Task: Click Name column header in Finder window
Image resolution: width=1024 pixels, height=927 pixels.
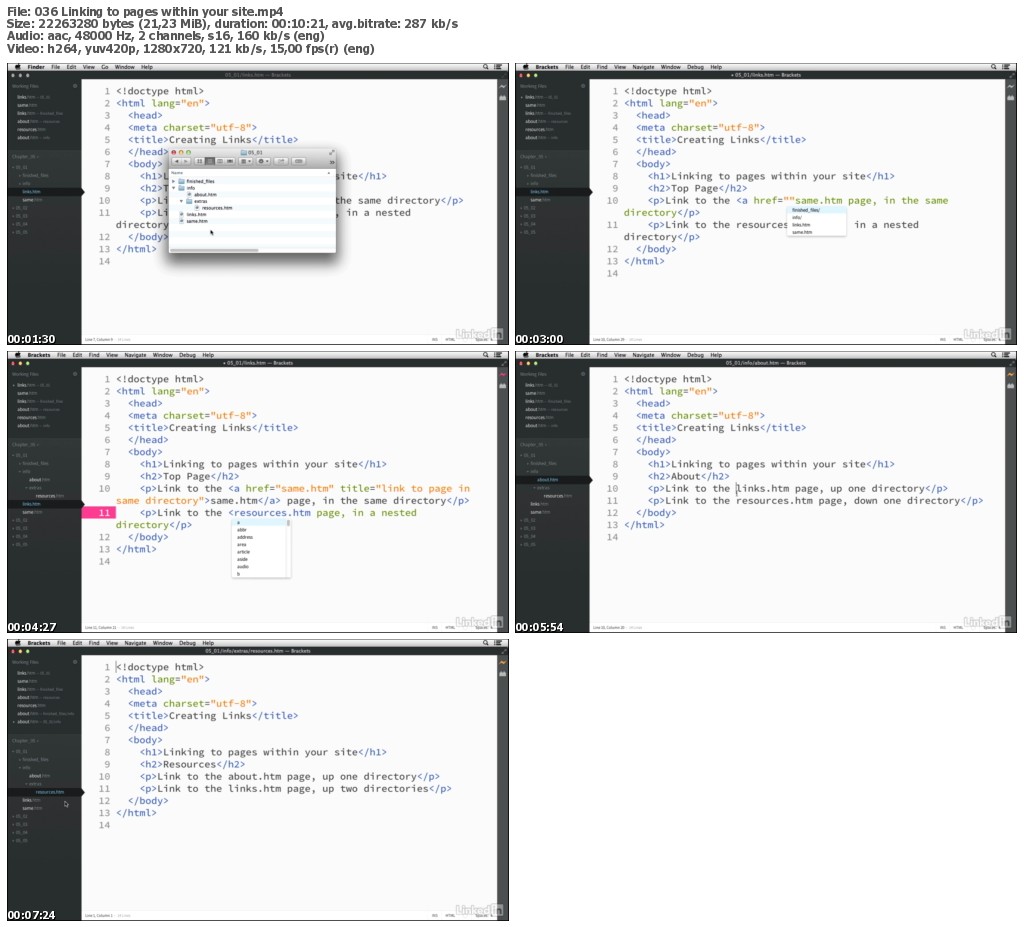Action: (x=177, y=172)
